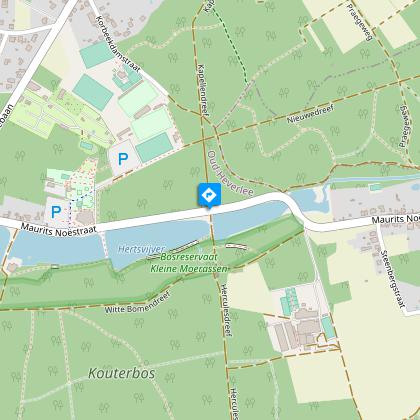Viewport: 420px width, 420px height.
Task: Click the blue directions marker pin
Action: (x=209, y=195)
